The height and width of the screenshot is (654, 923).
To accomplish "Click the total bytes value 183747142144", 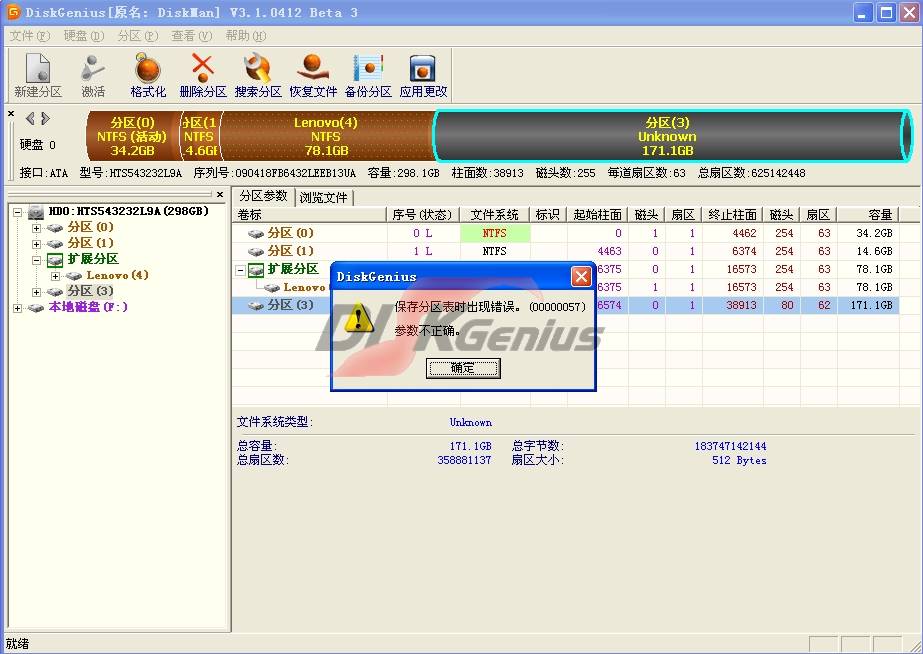I will [x=731, y=446].
